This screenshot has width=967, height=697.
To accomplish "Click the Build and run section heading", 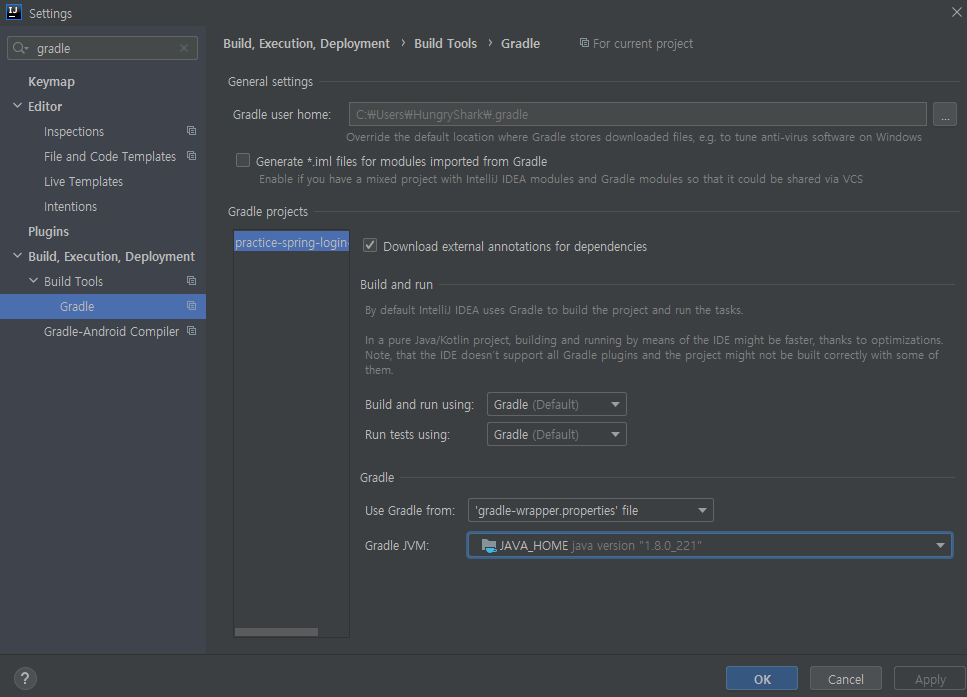I will coord(397,284).
